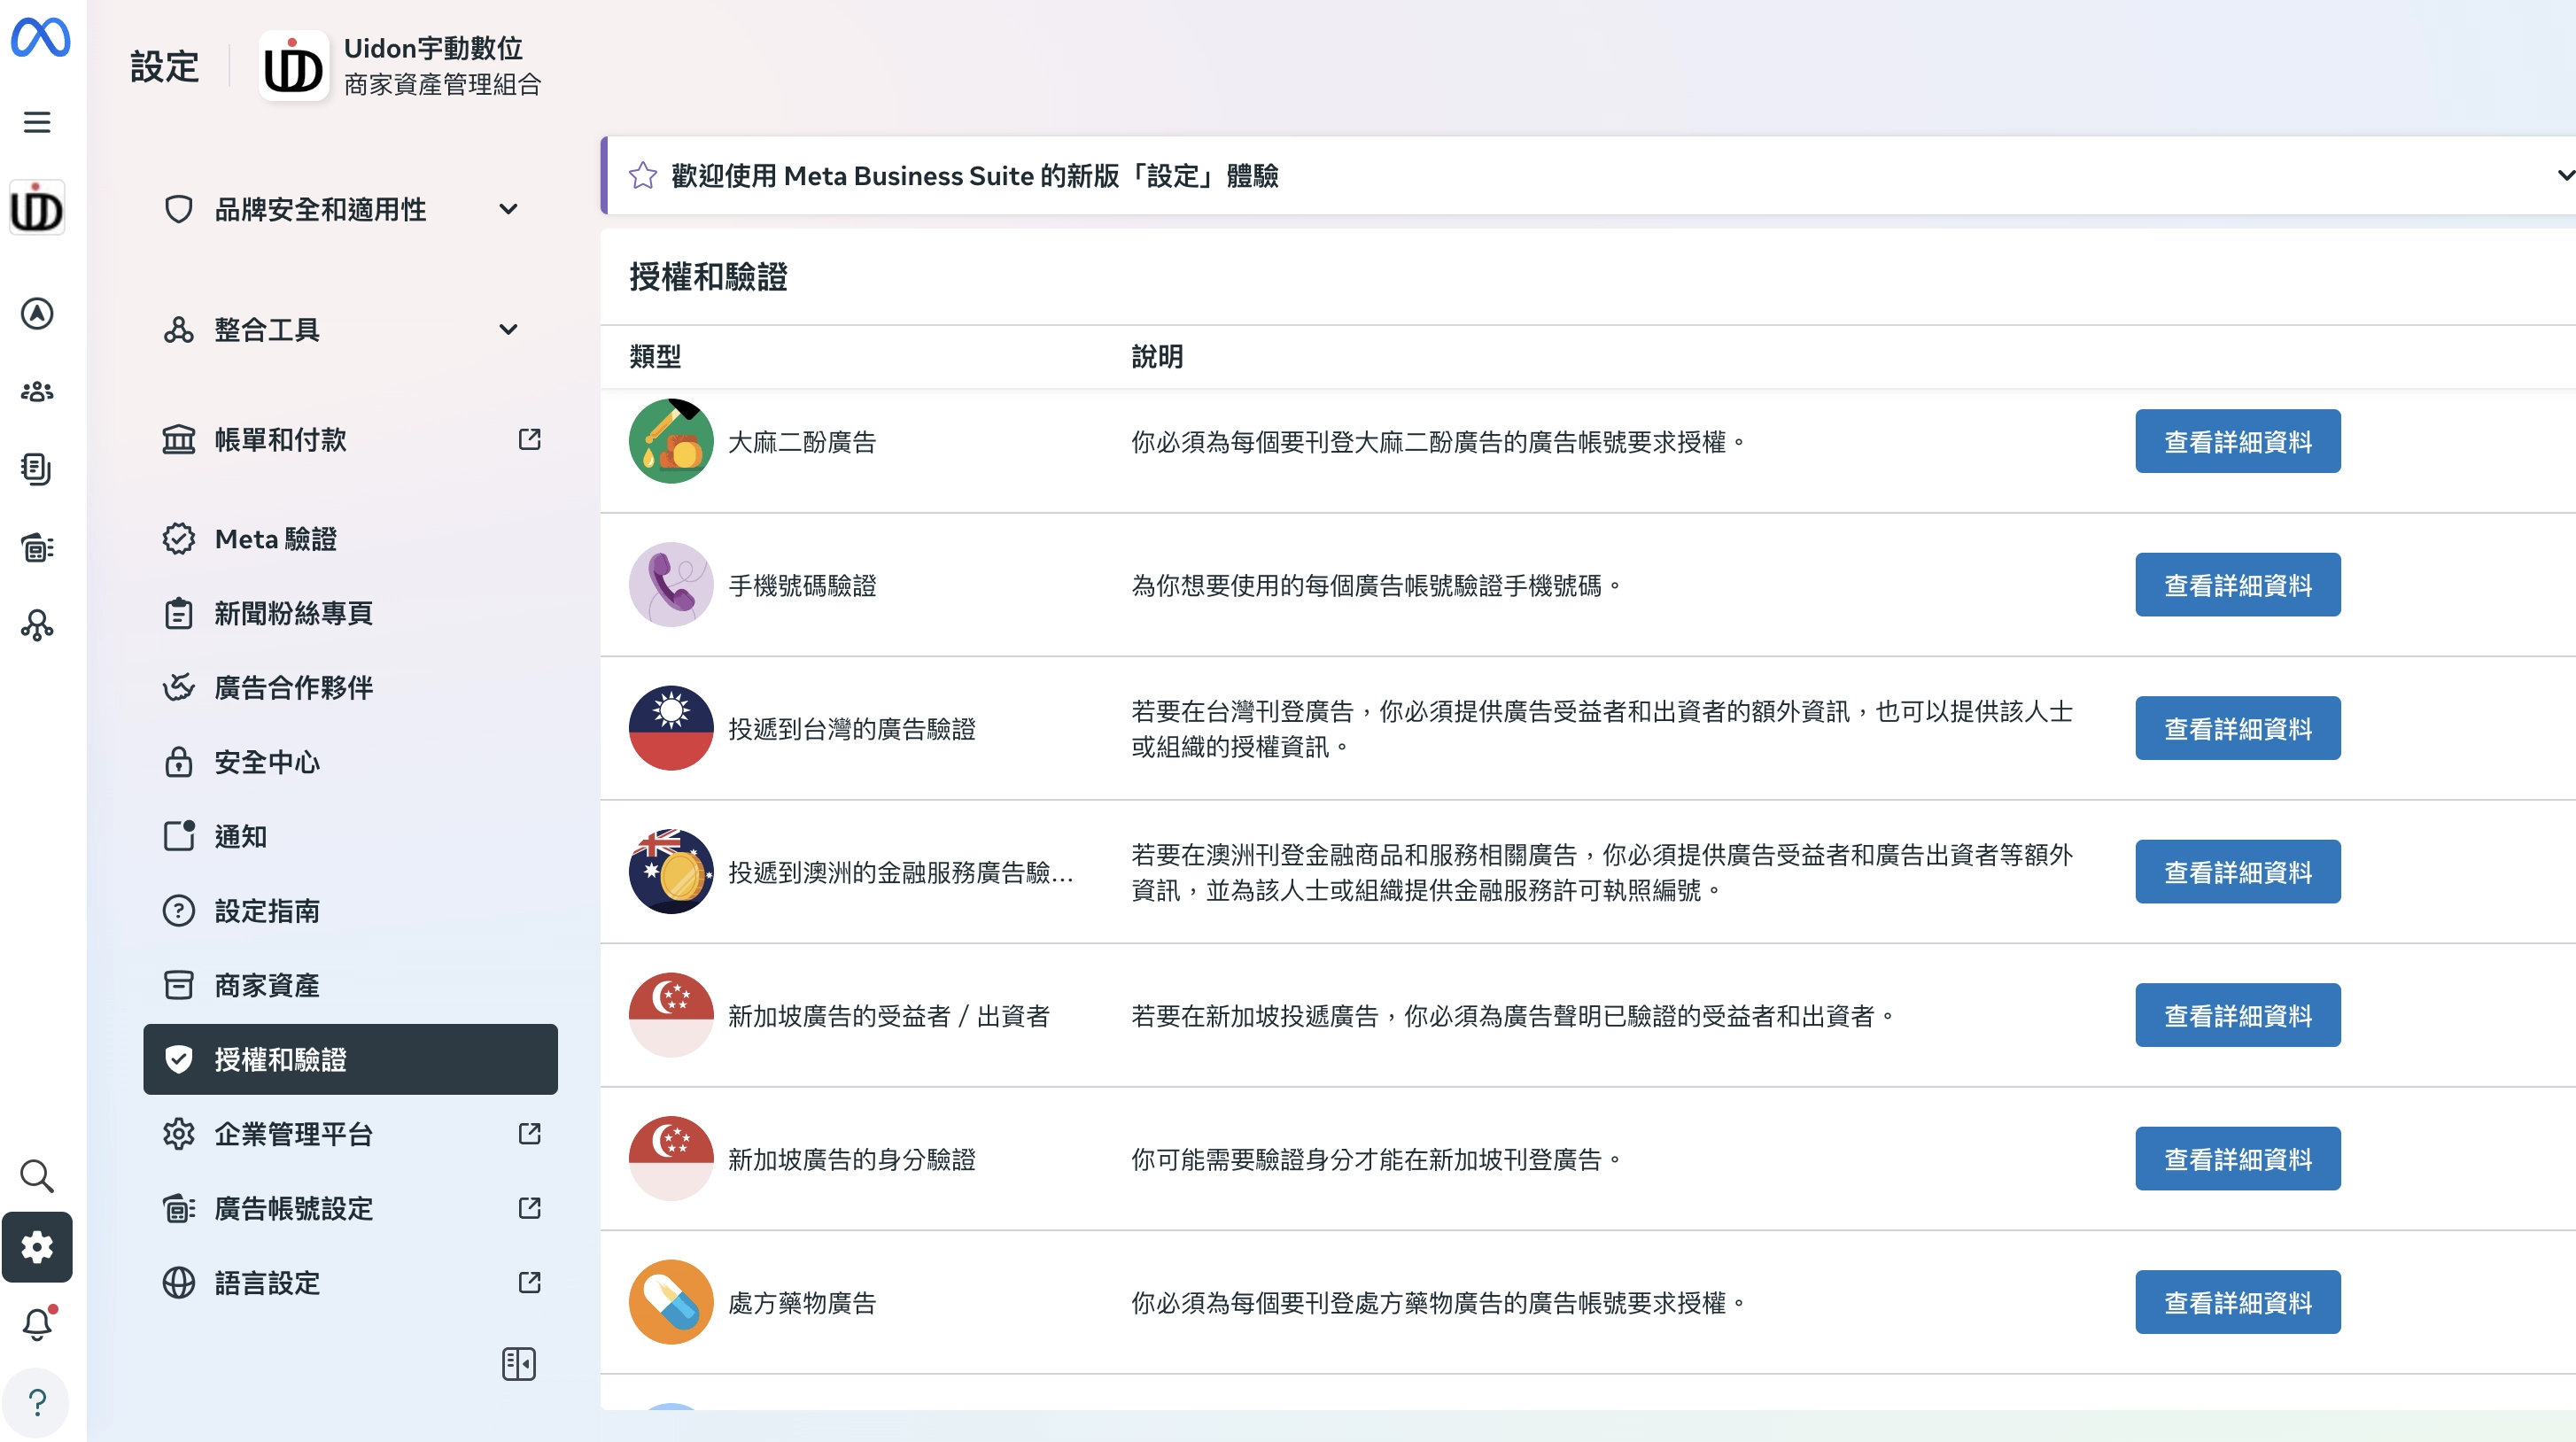This screenshot has width=2576, height=1442.
Task: Click external link icon next to 語言設定
Action: coord(530,1282)
